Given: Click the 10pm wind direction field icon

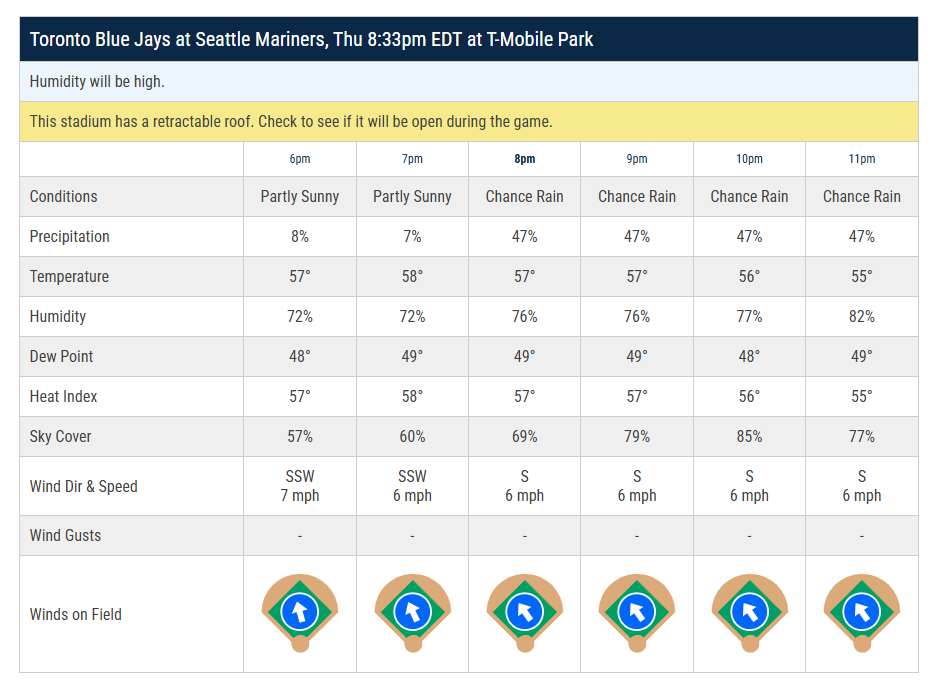Looking at the screenshot, I should (x=749, y=612).
